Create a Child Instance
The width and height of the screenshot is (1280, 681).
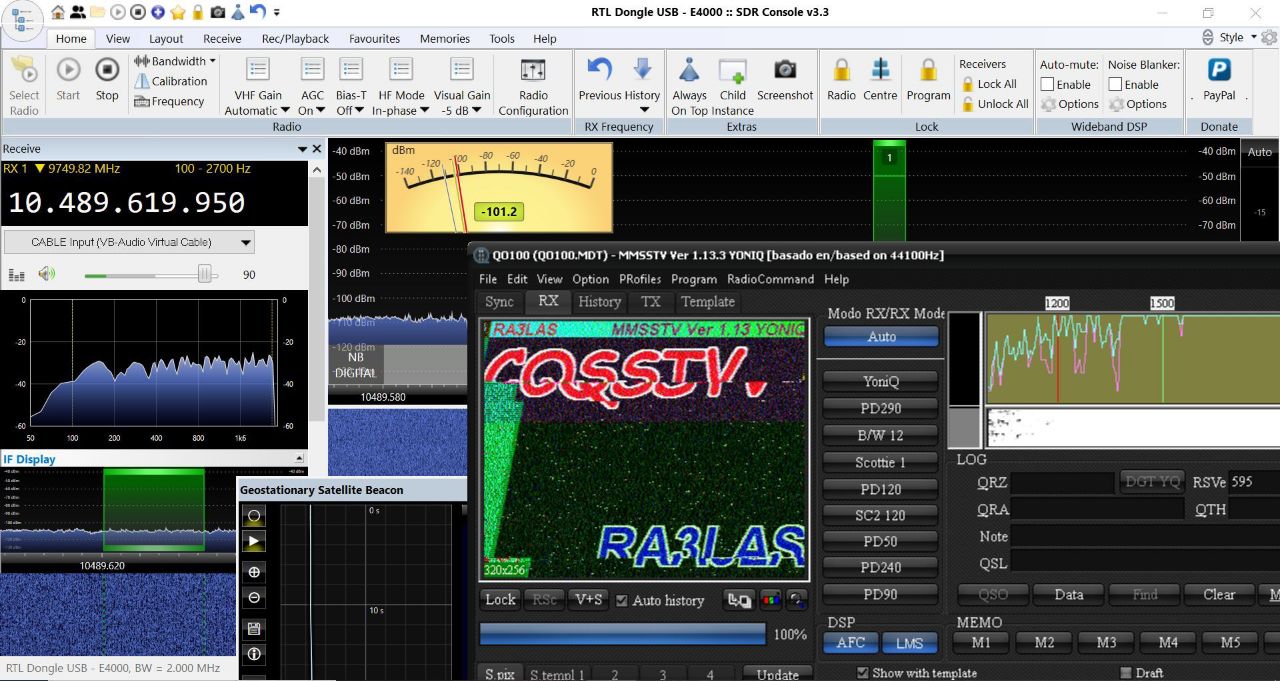click(733, 85)
